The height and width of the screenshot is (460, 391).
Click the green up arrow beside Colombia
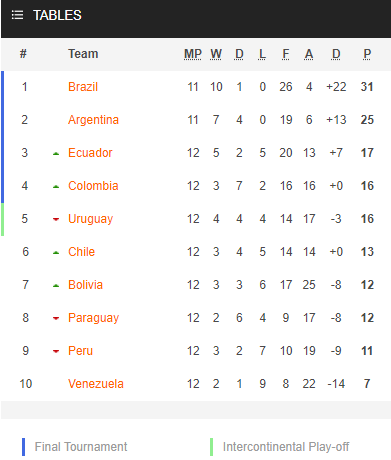click(x=56, y=187)
